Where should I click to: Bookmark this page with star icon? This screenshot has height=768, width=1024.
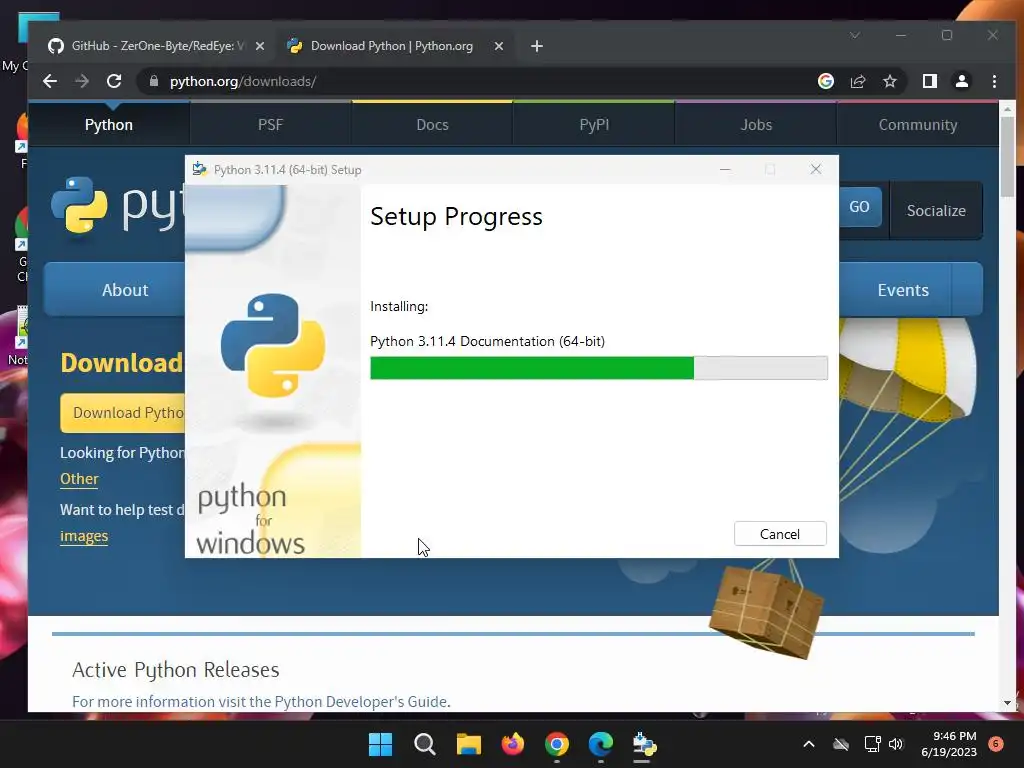tap(889, 81)
